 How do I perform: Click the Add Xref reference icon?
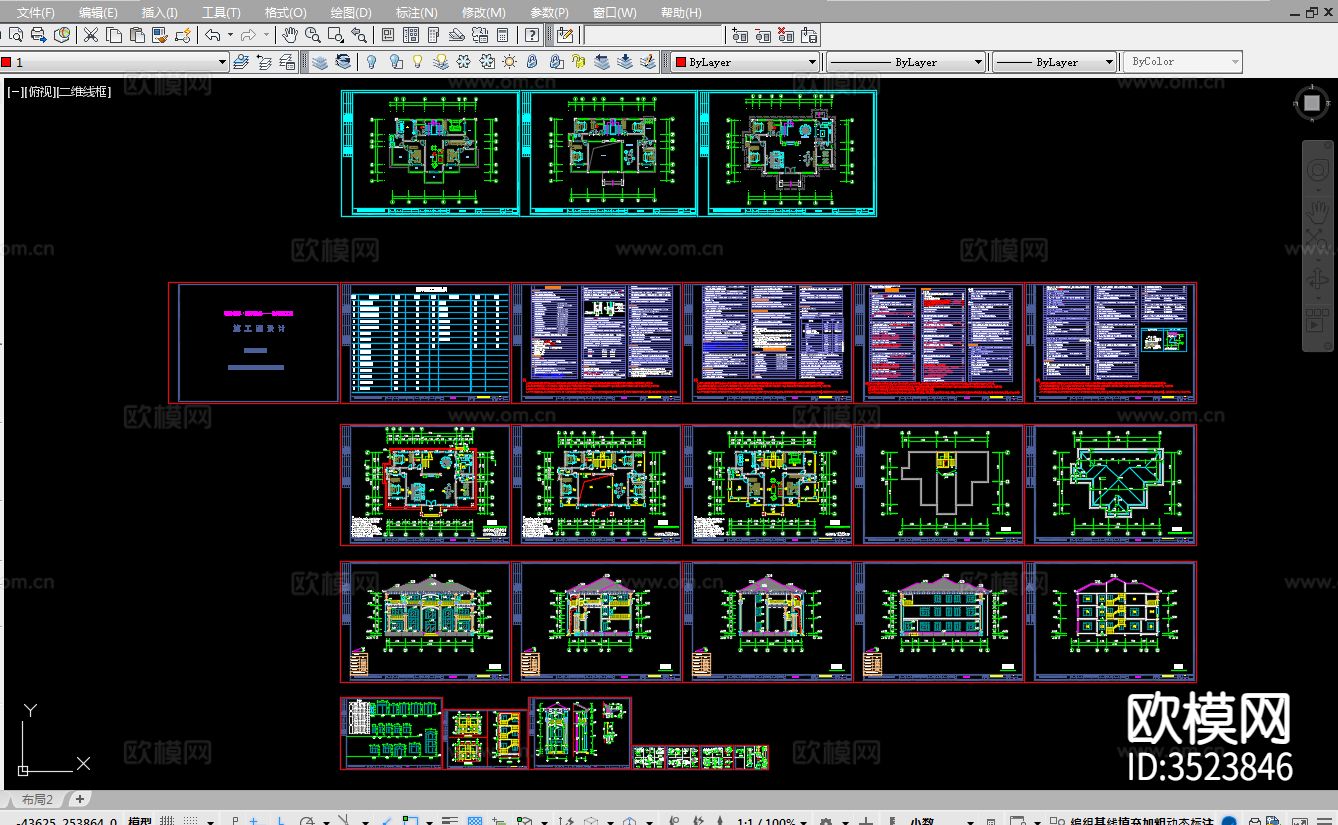pos(740,35)
